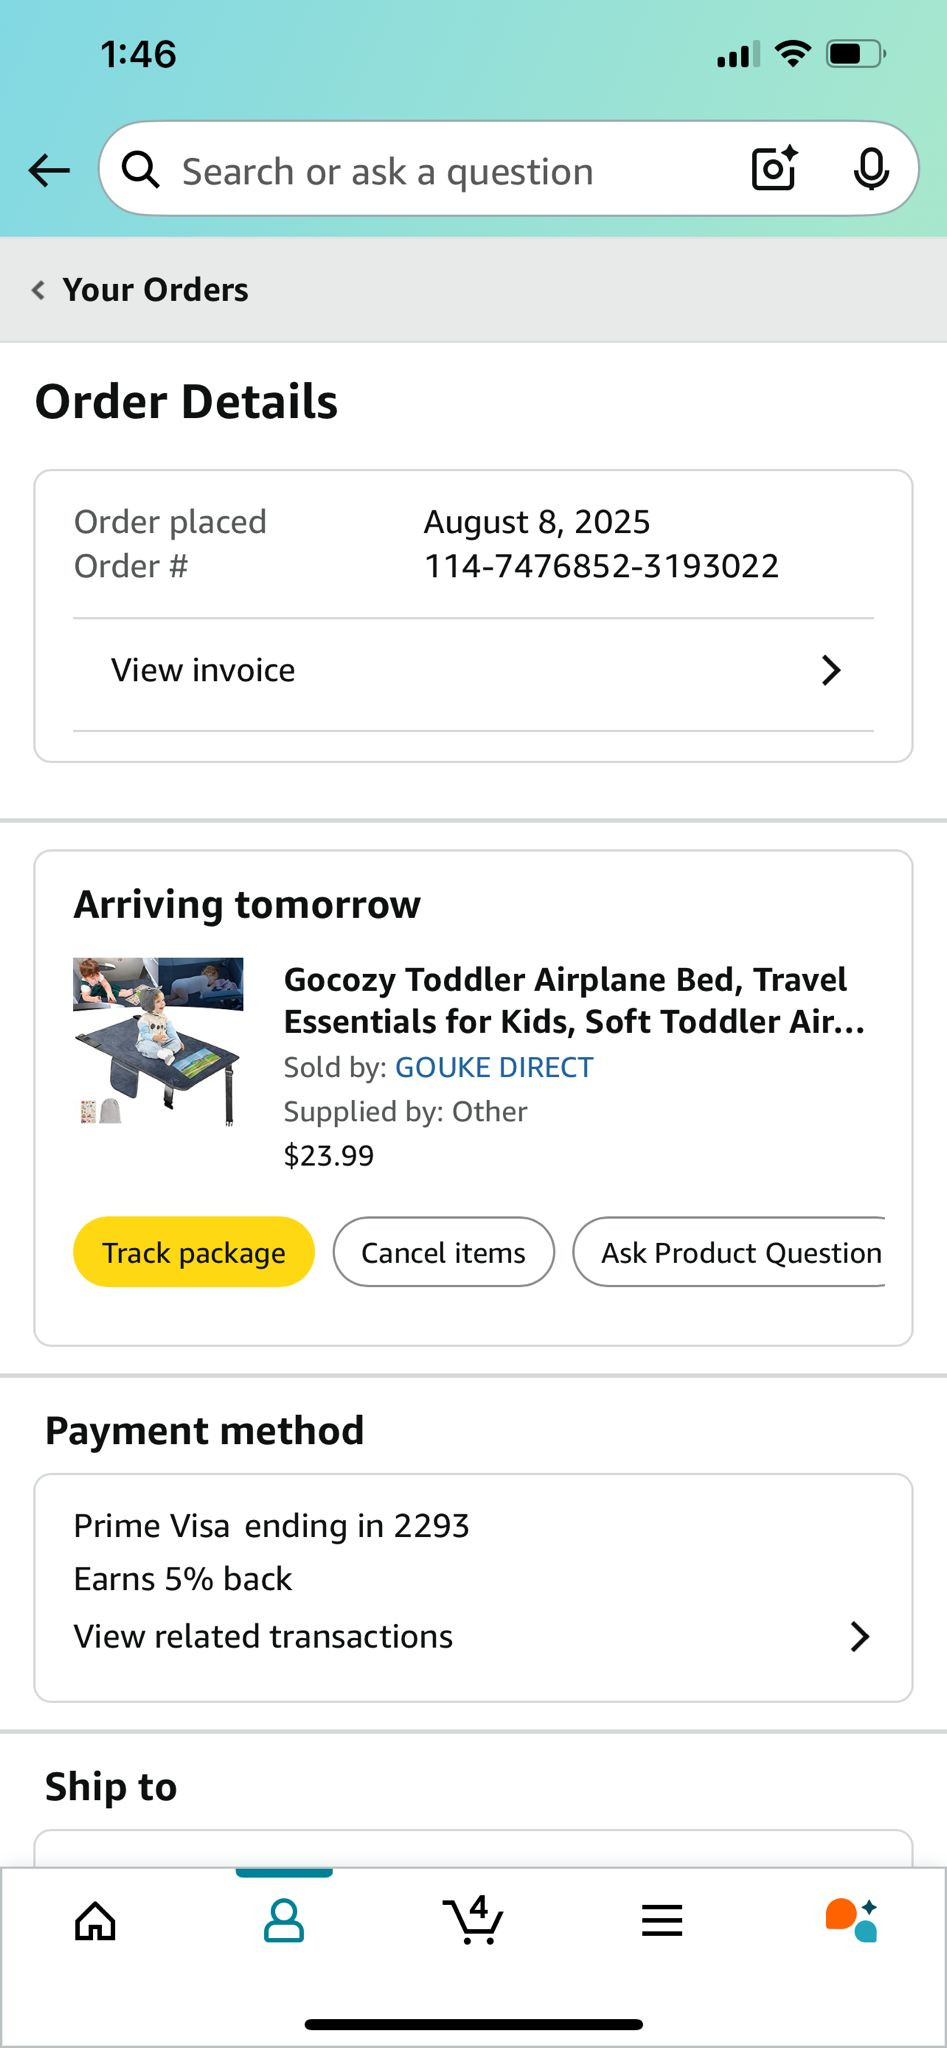Open camera lens visual search

pyautogui.click(x=774, y=169)
